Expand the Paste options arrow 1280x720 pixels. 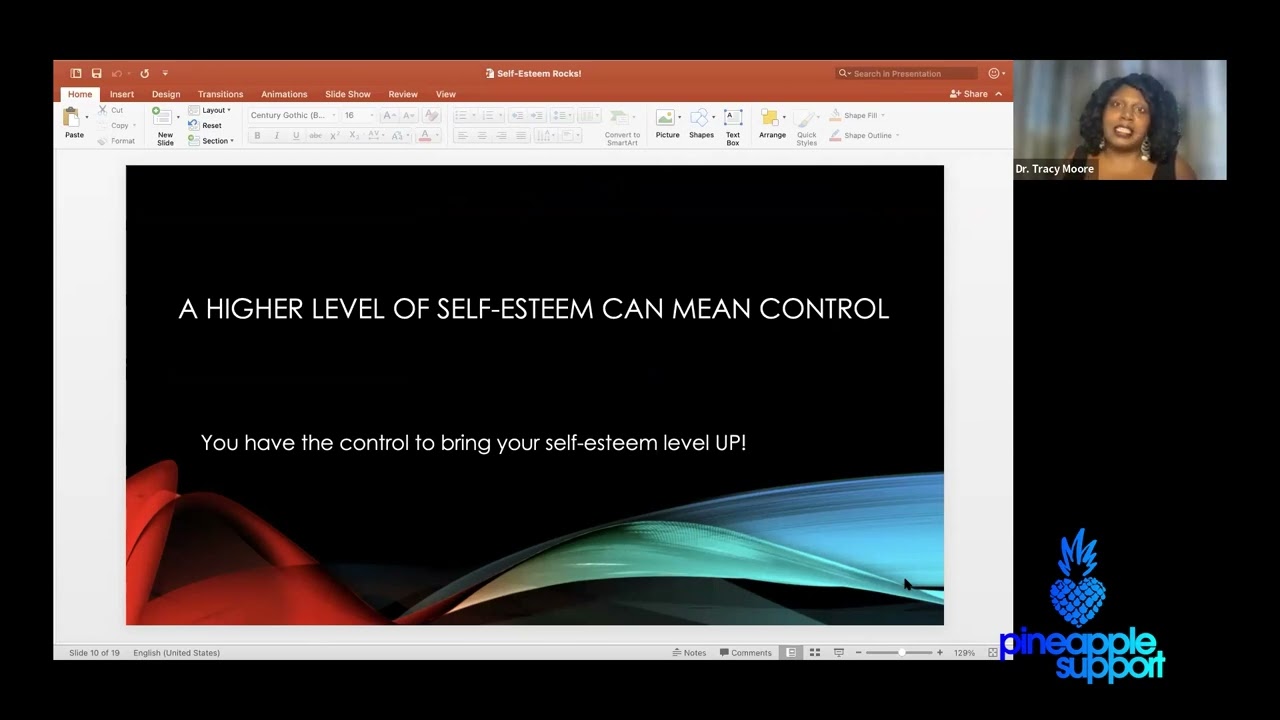(x=87, y=118)
